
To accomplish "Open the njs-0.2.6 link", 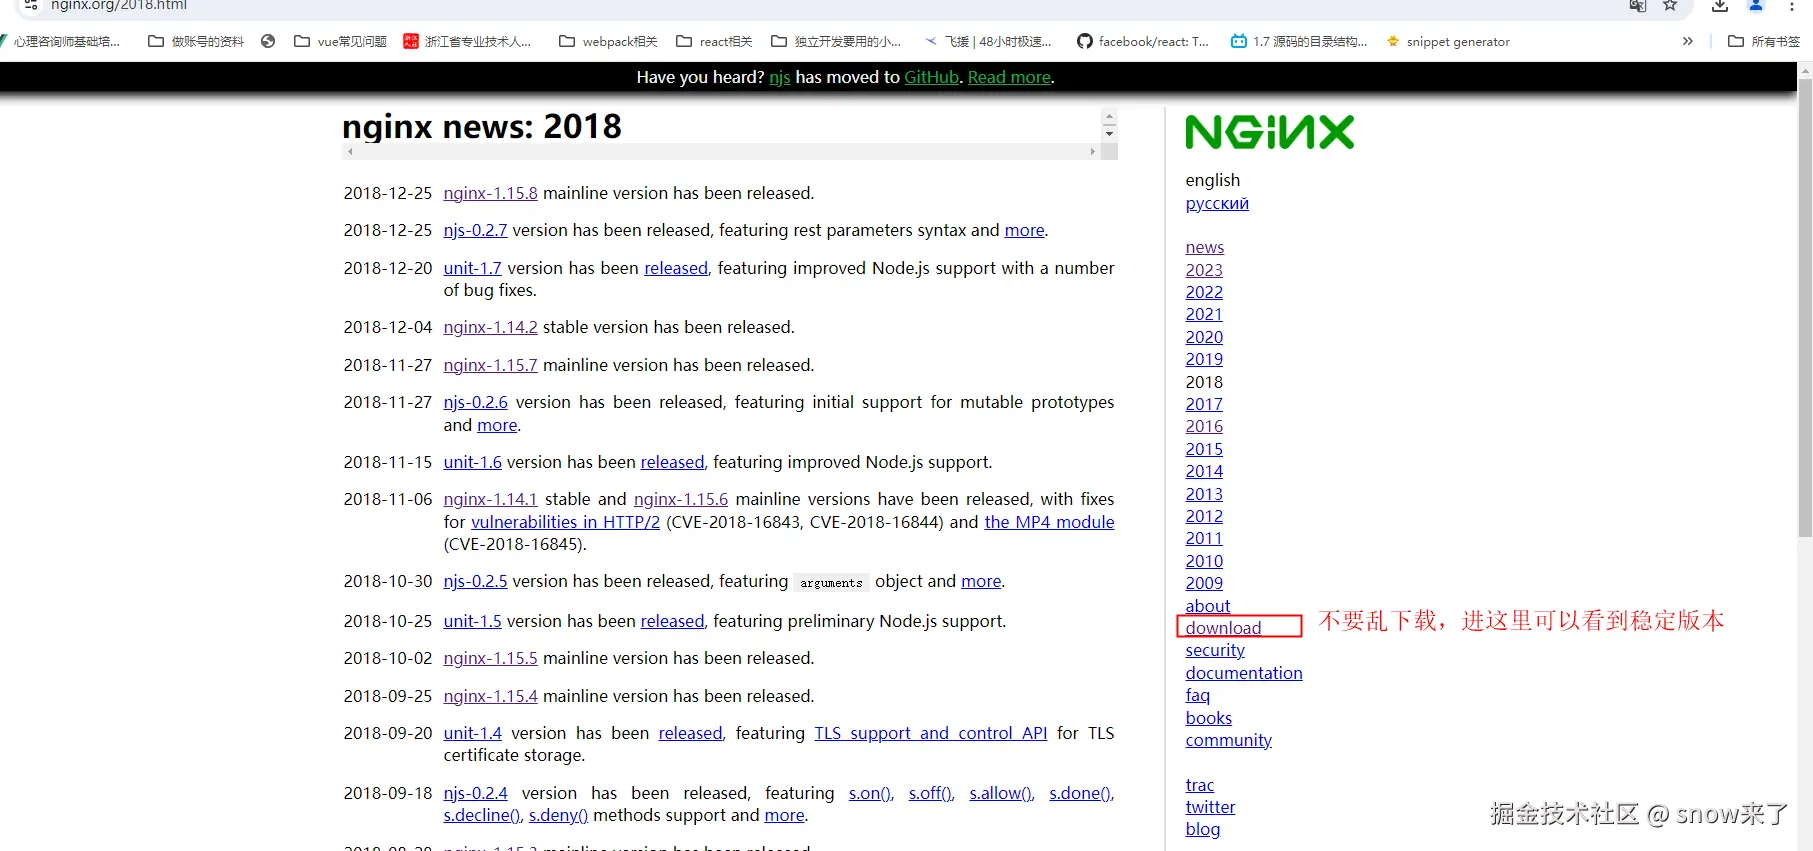I will coord(475,402).
